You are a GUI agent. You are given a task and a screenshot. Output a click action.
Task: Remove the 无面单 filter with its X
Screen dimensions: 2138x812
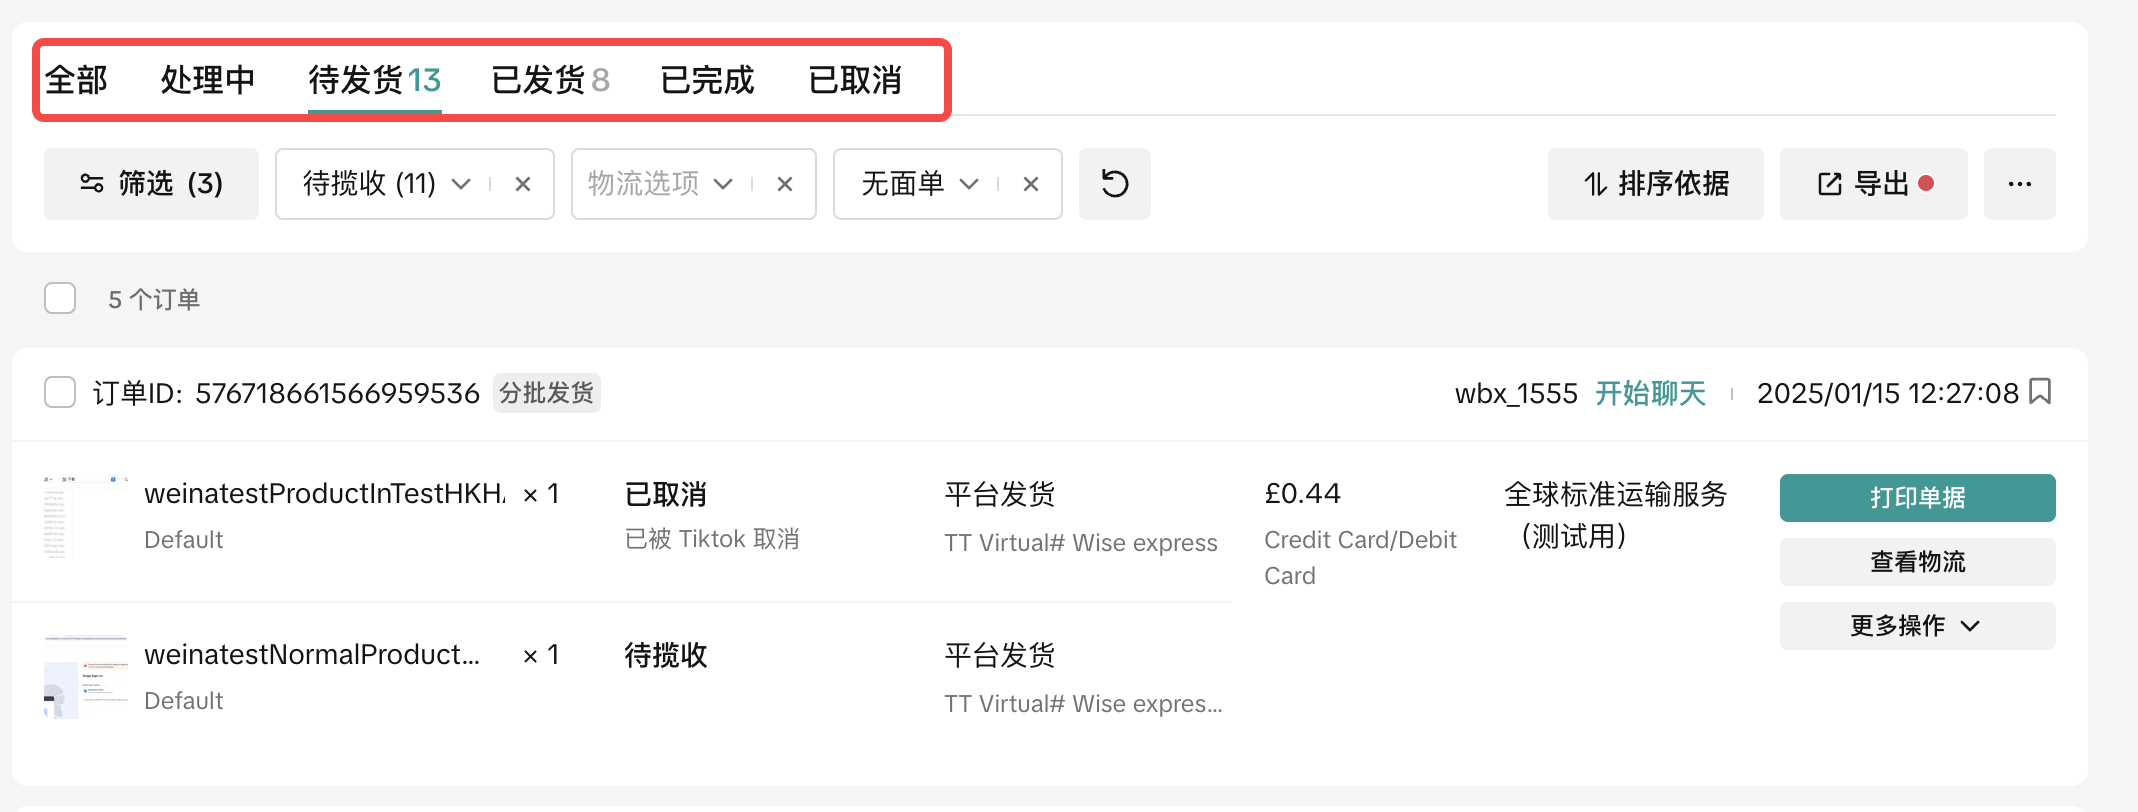(1030, 184)
